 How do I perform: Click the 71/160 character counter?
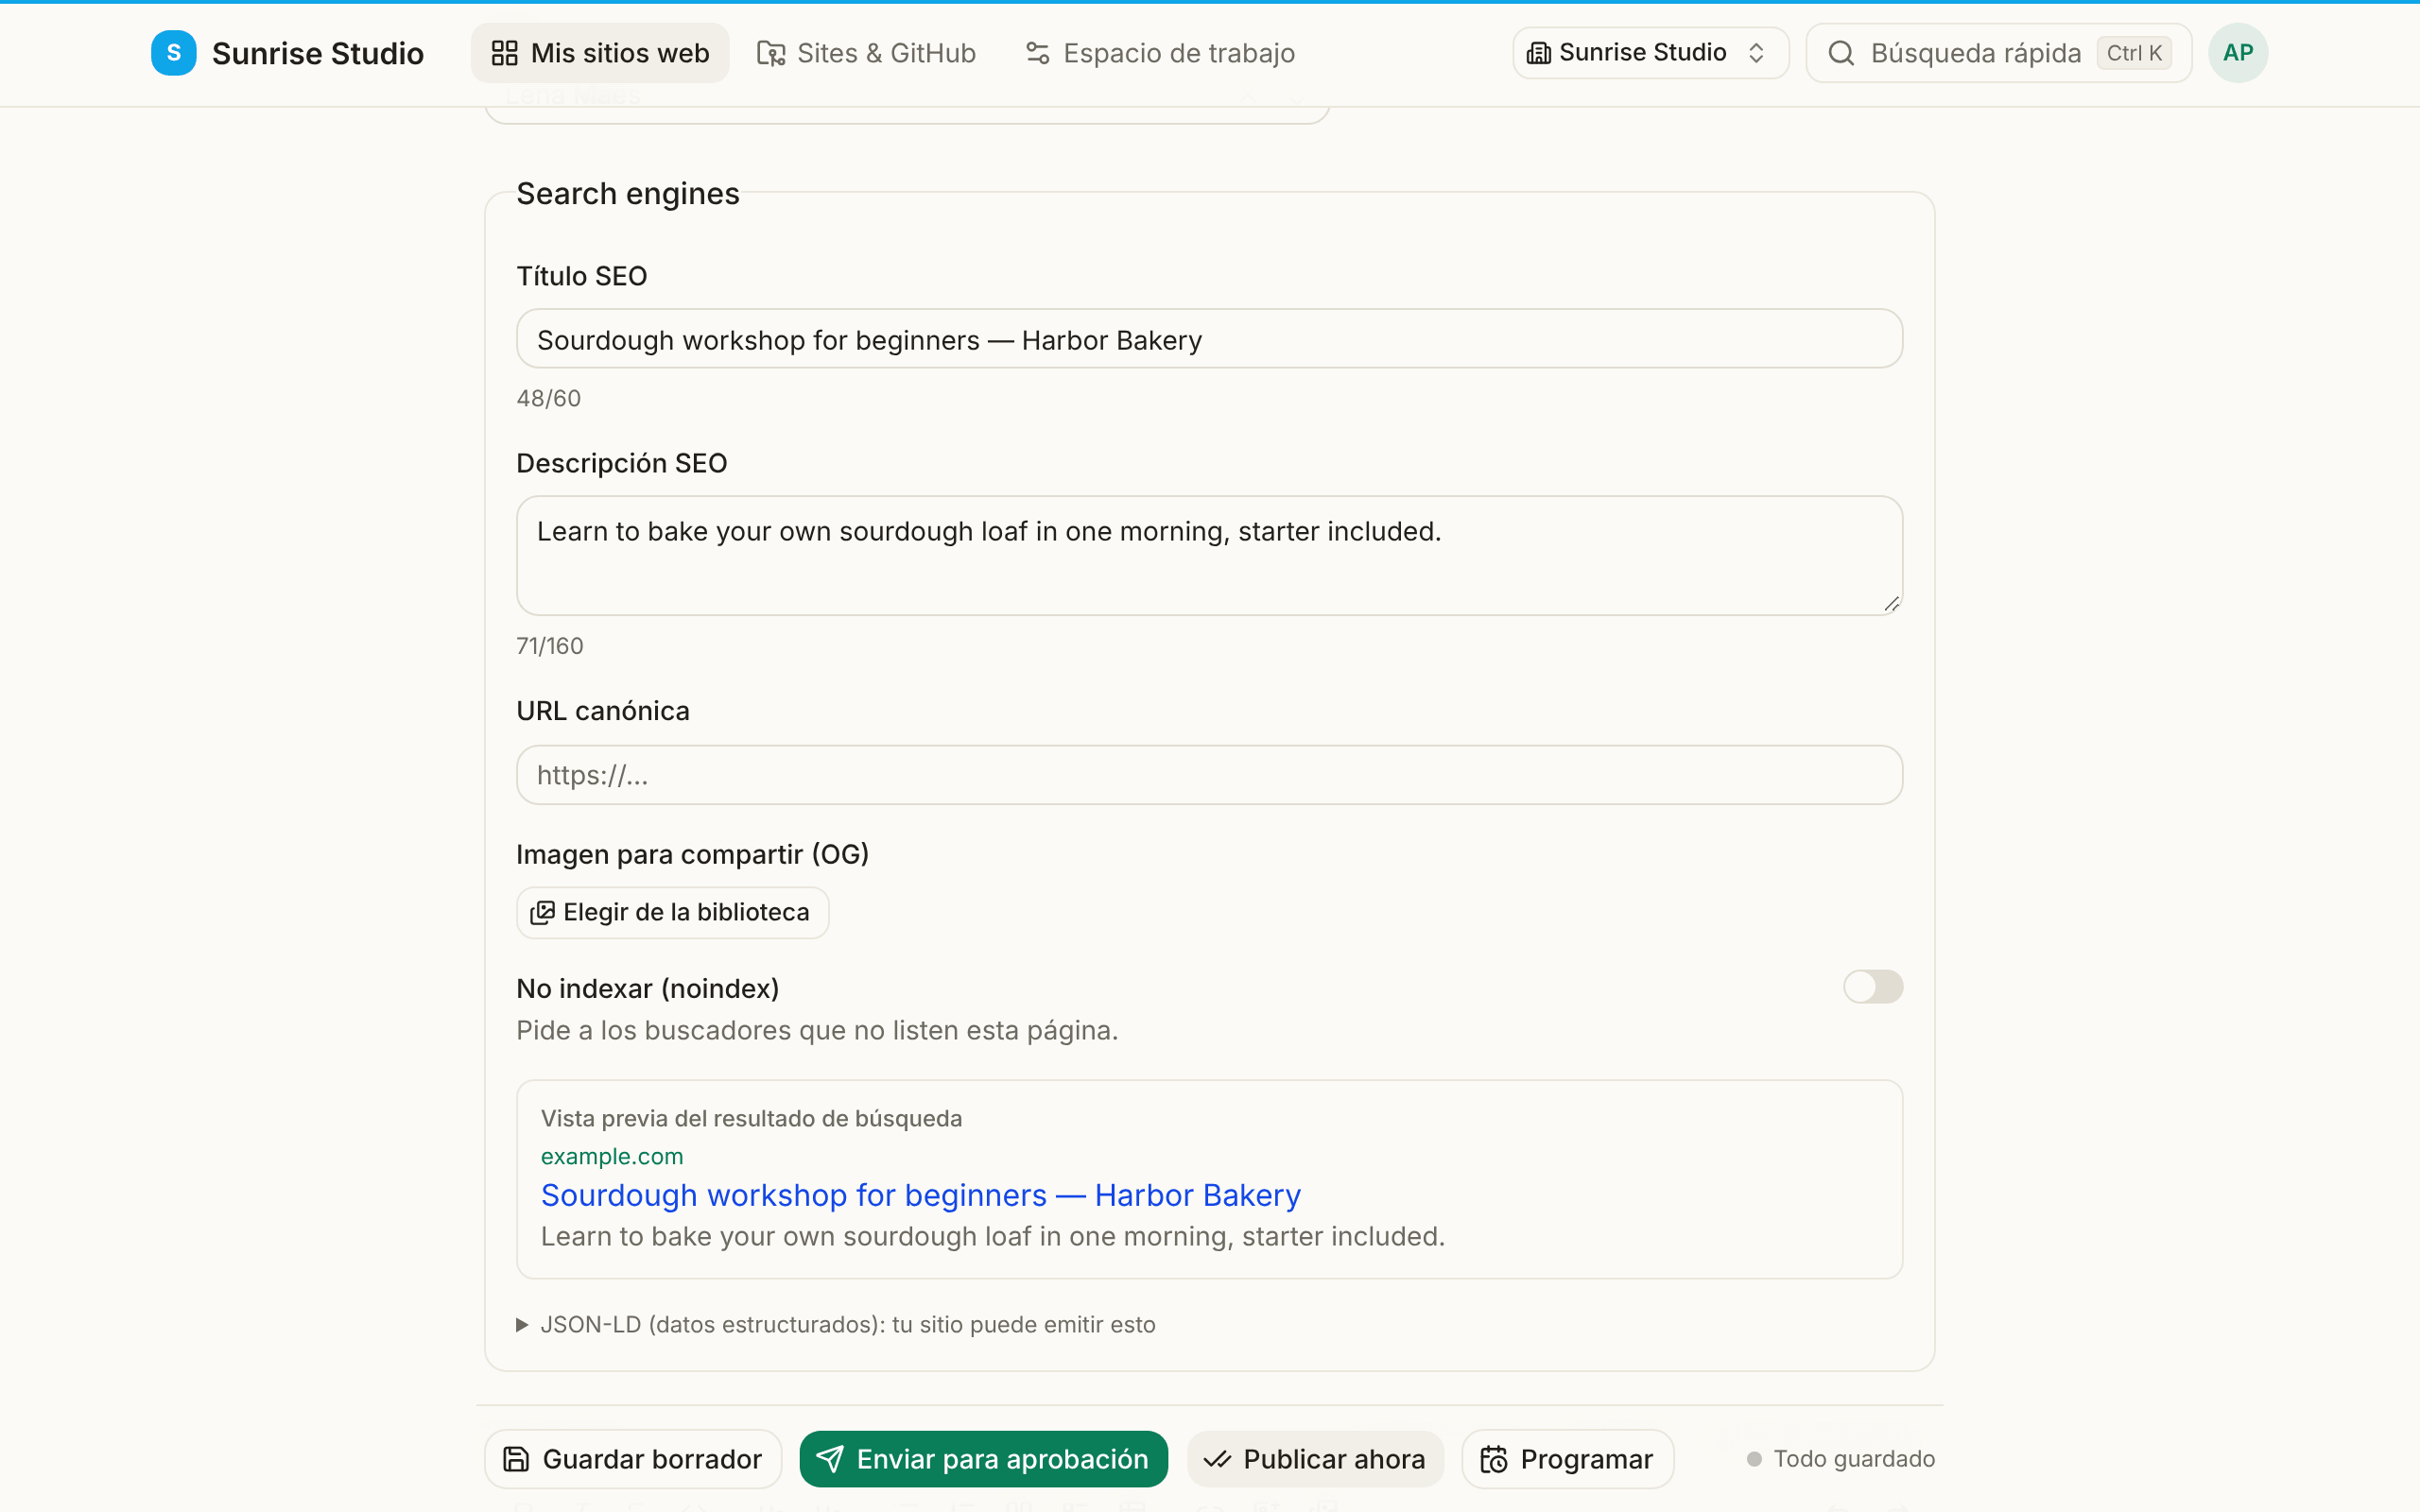[x=550, y=646]
